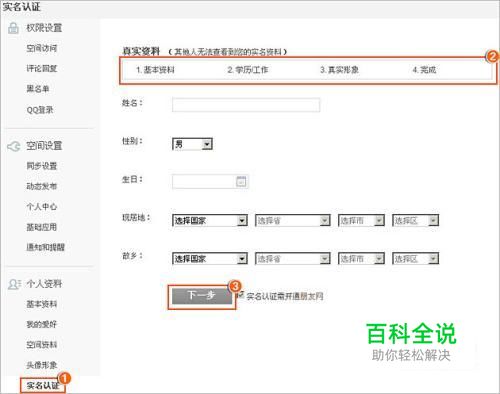
Task: Open 头像形象 page
Action: click(42, 365)
